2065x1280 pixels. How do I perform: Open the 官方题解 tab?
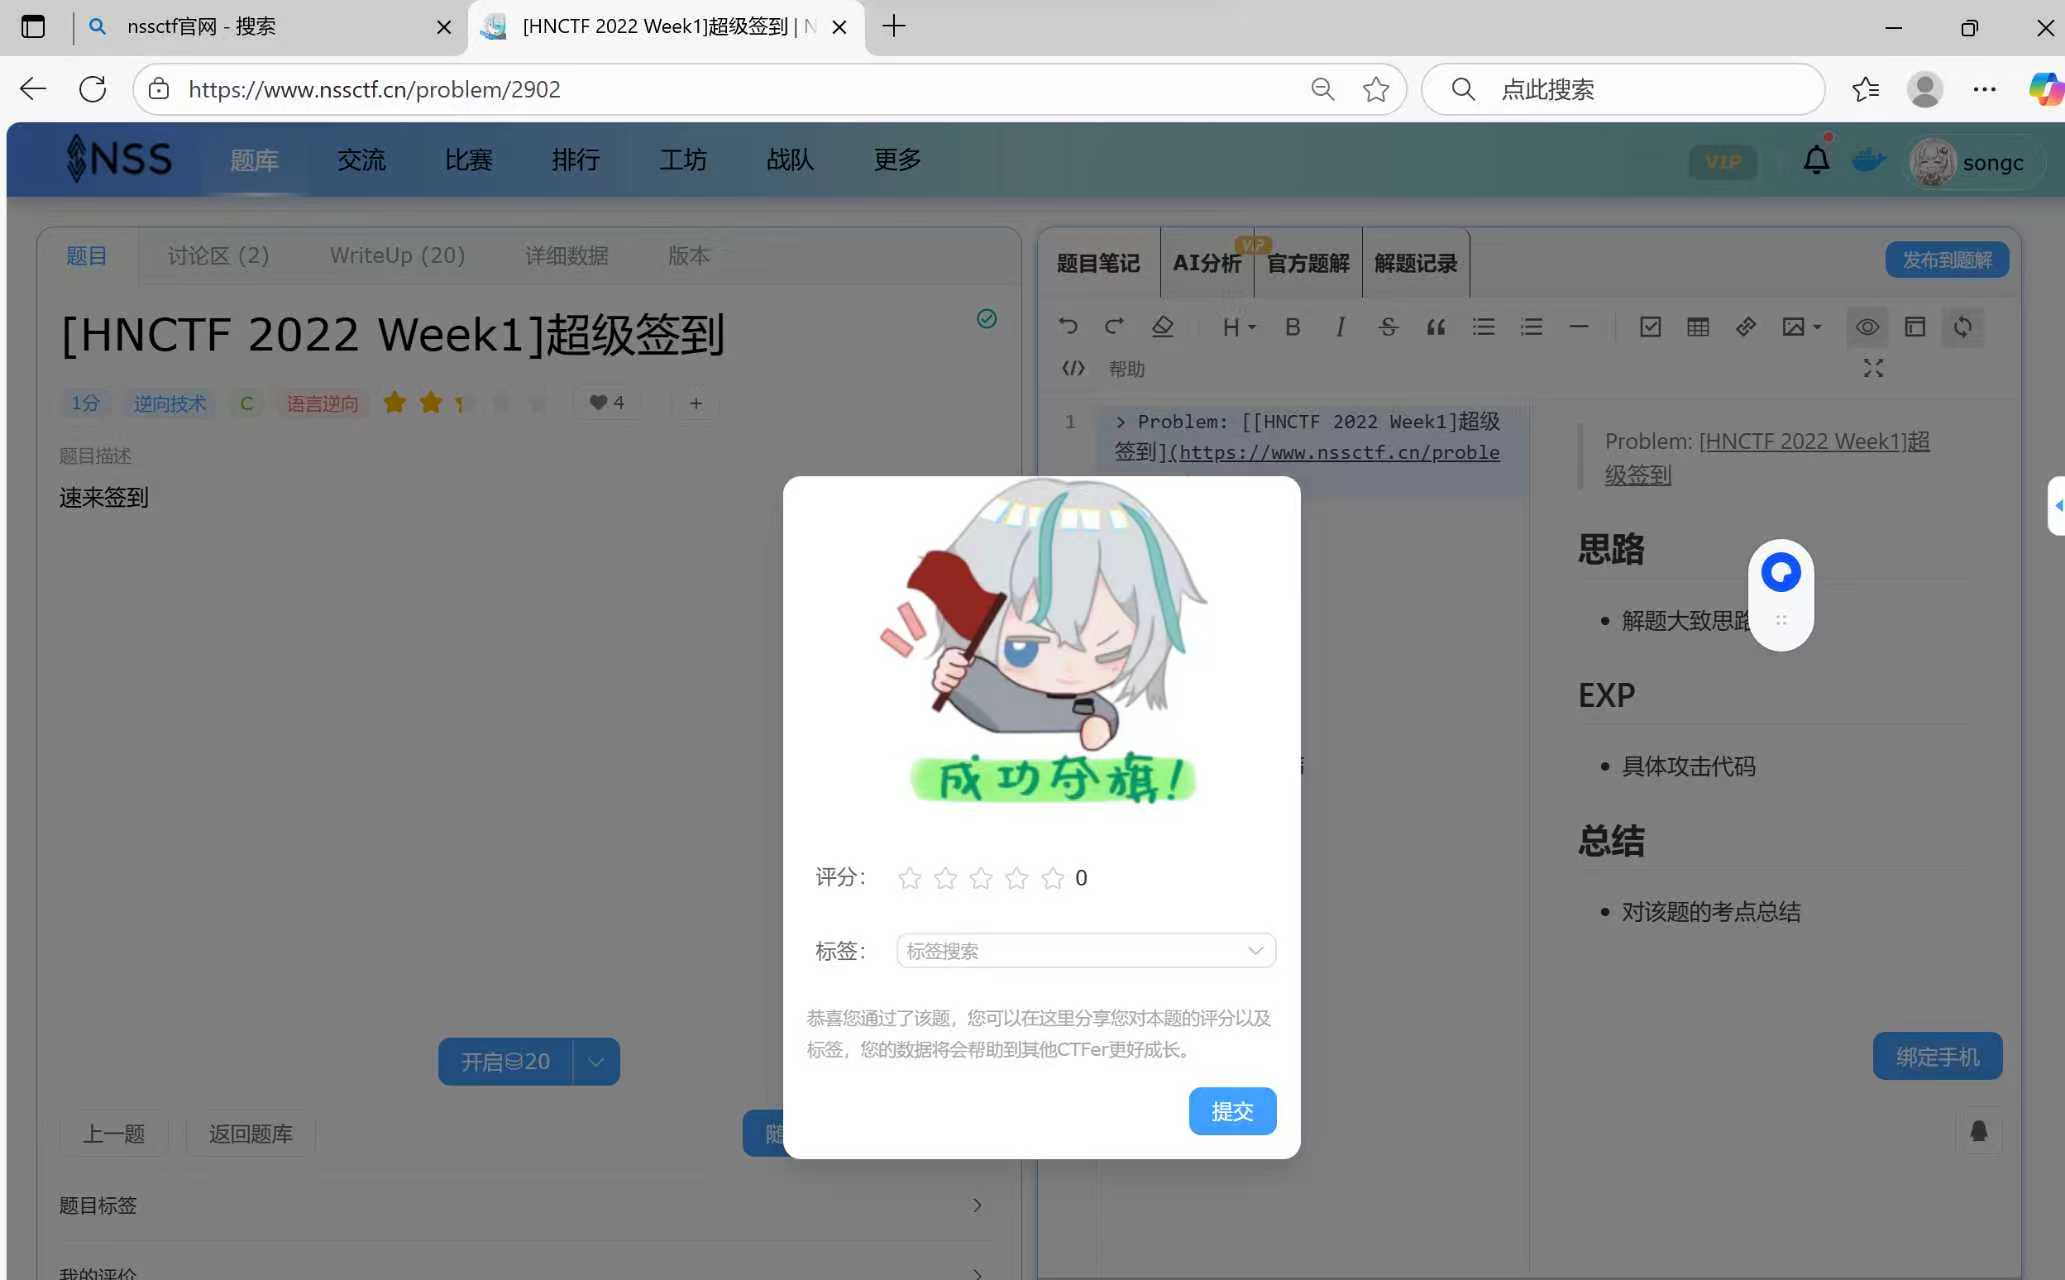[x=1308, y=263]
